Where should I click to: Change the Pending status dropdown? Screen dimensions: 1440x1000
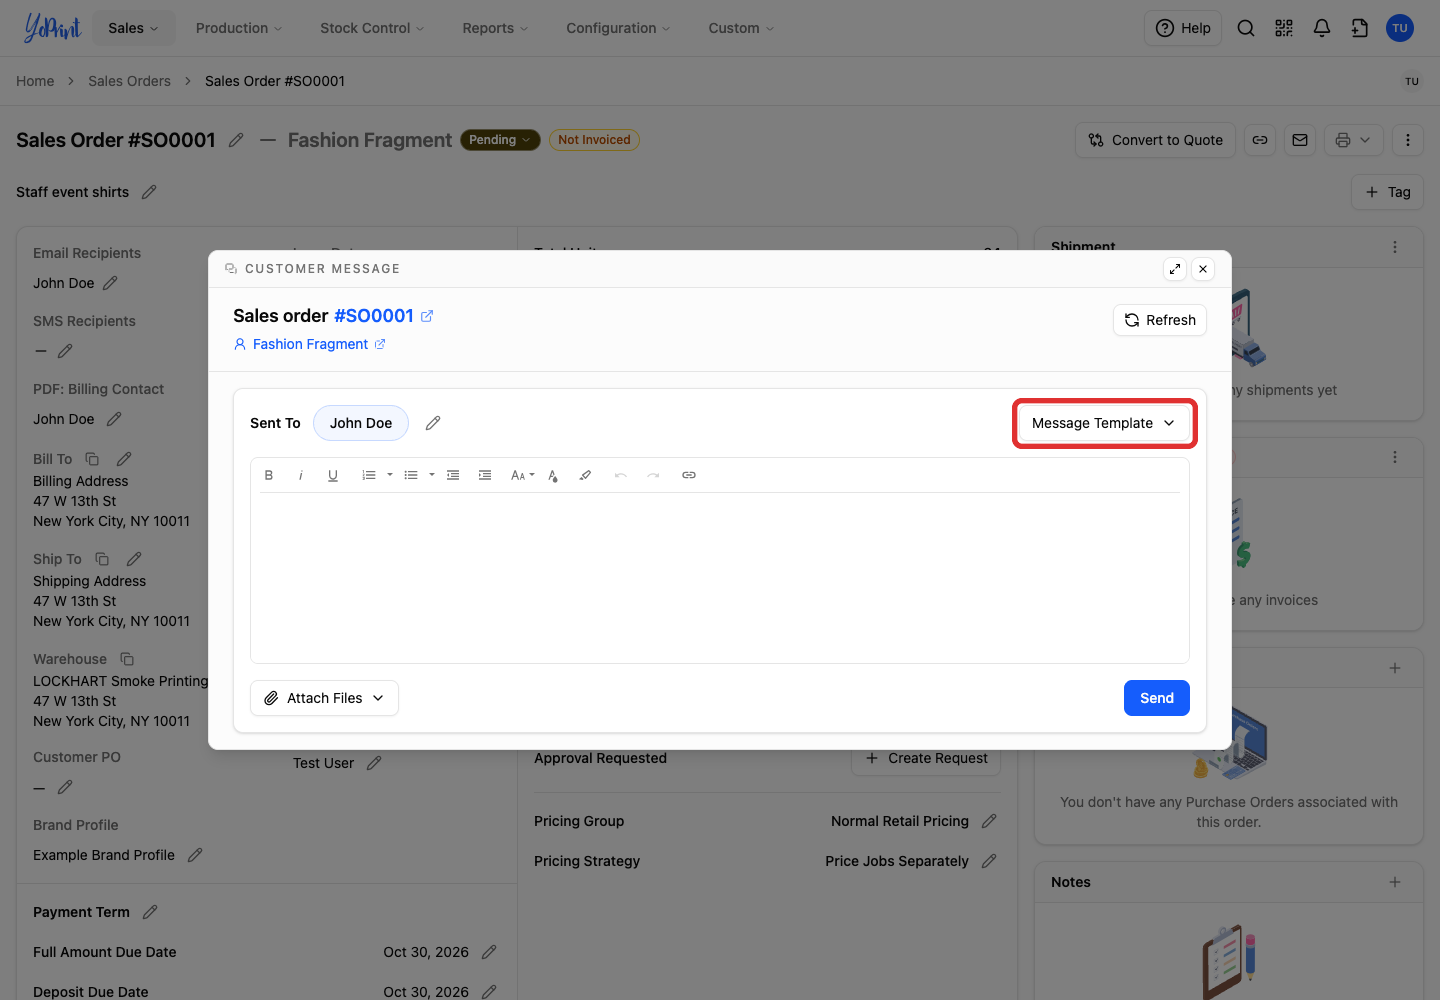(x=500, y=140)
